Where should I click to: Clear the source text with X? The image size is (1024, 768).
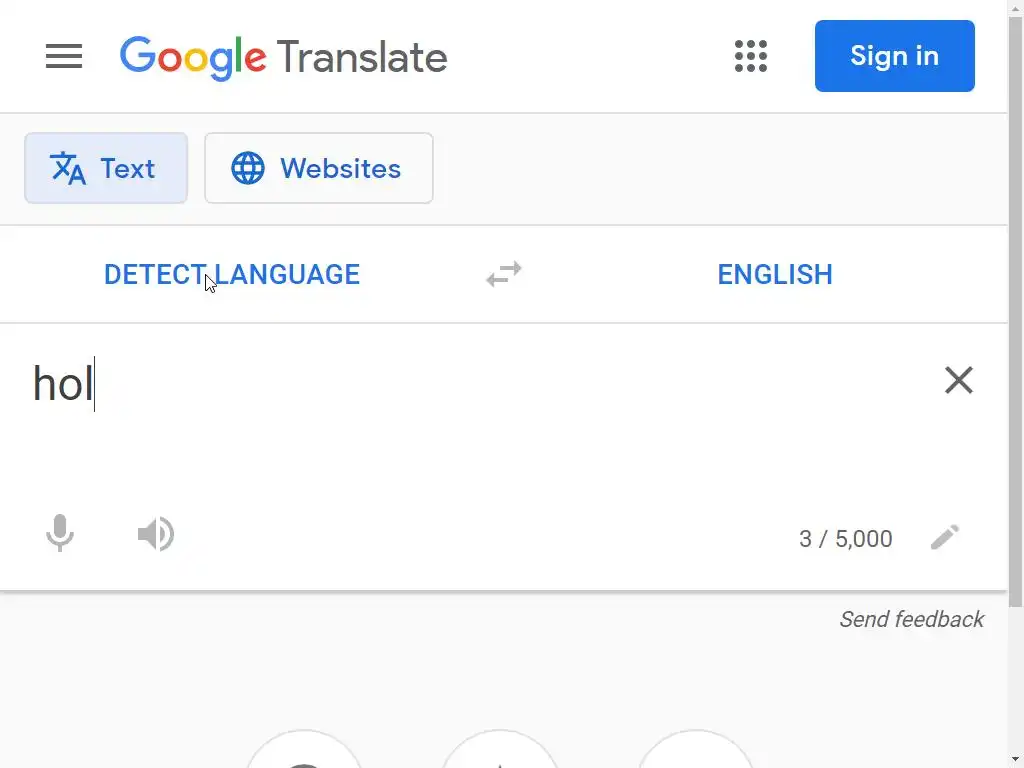point(958,380)
